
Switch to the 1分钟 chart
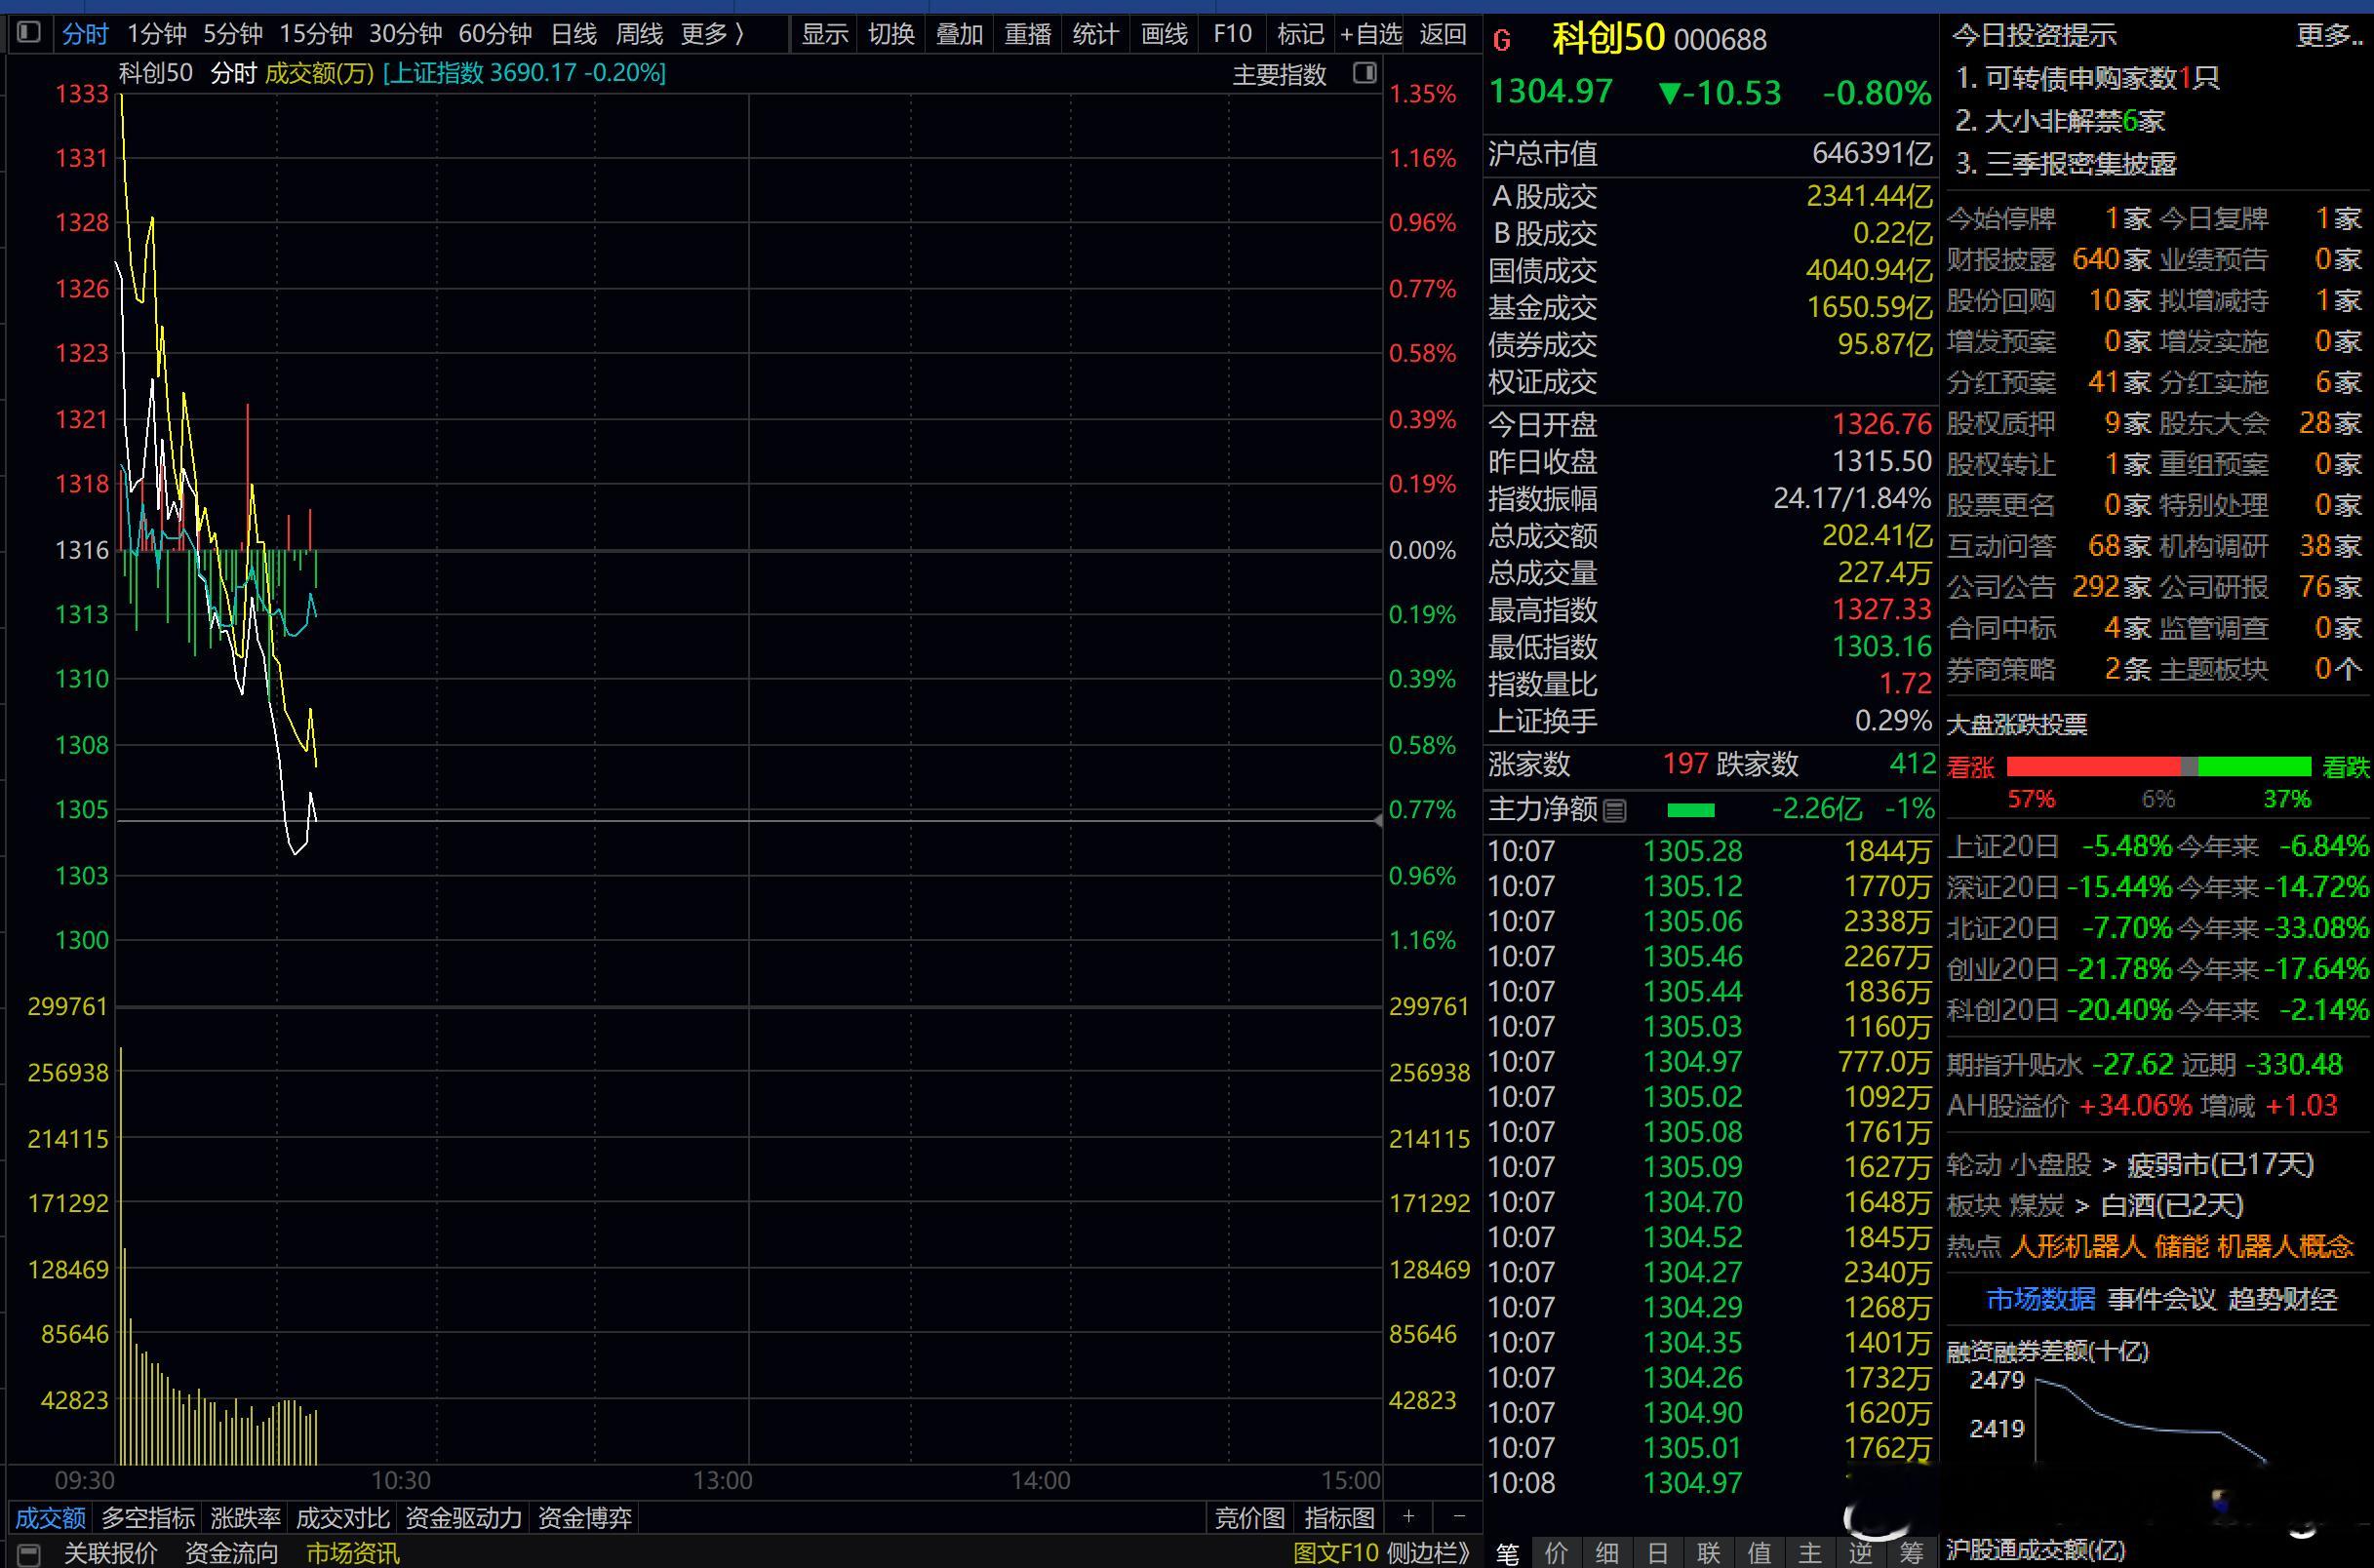(156, 34)
